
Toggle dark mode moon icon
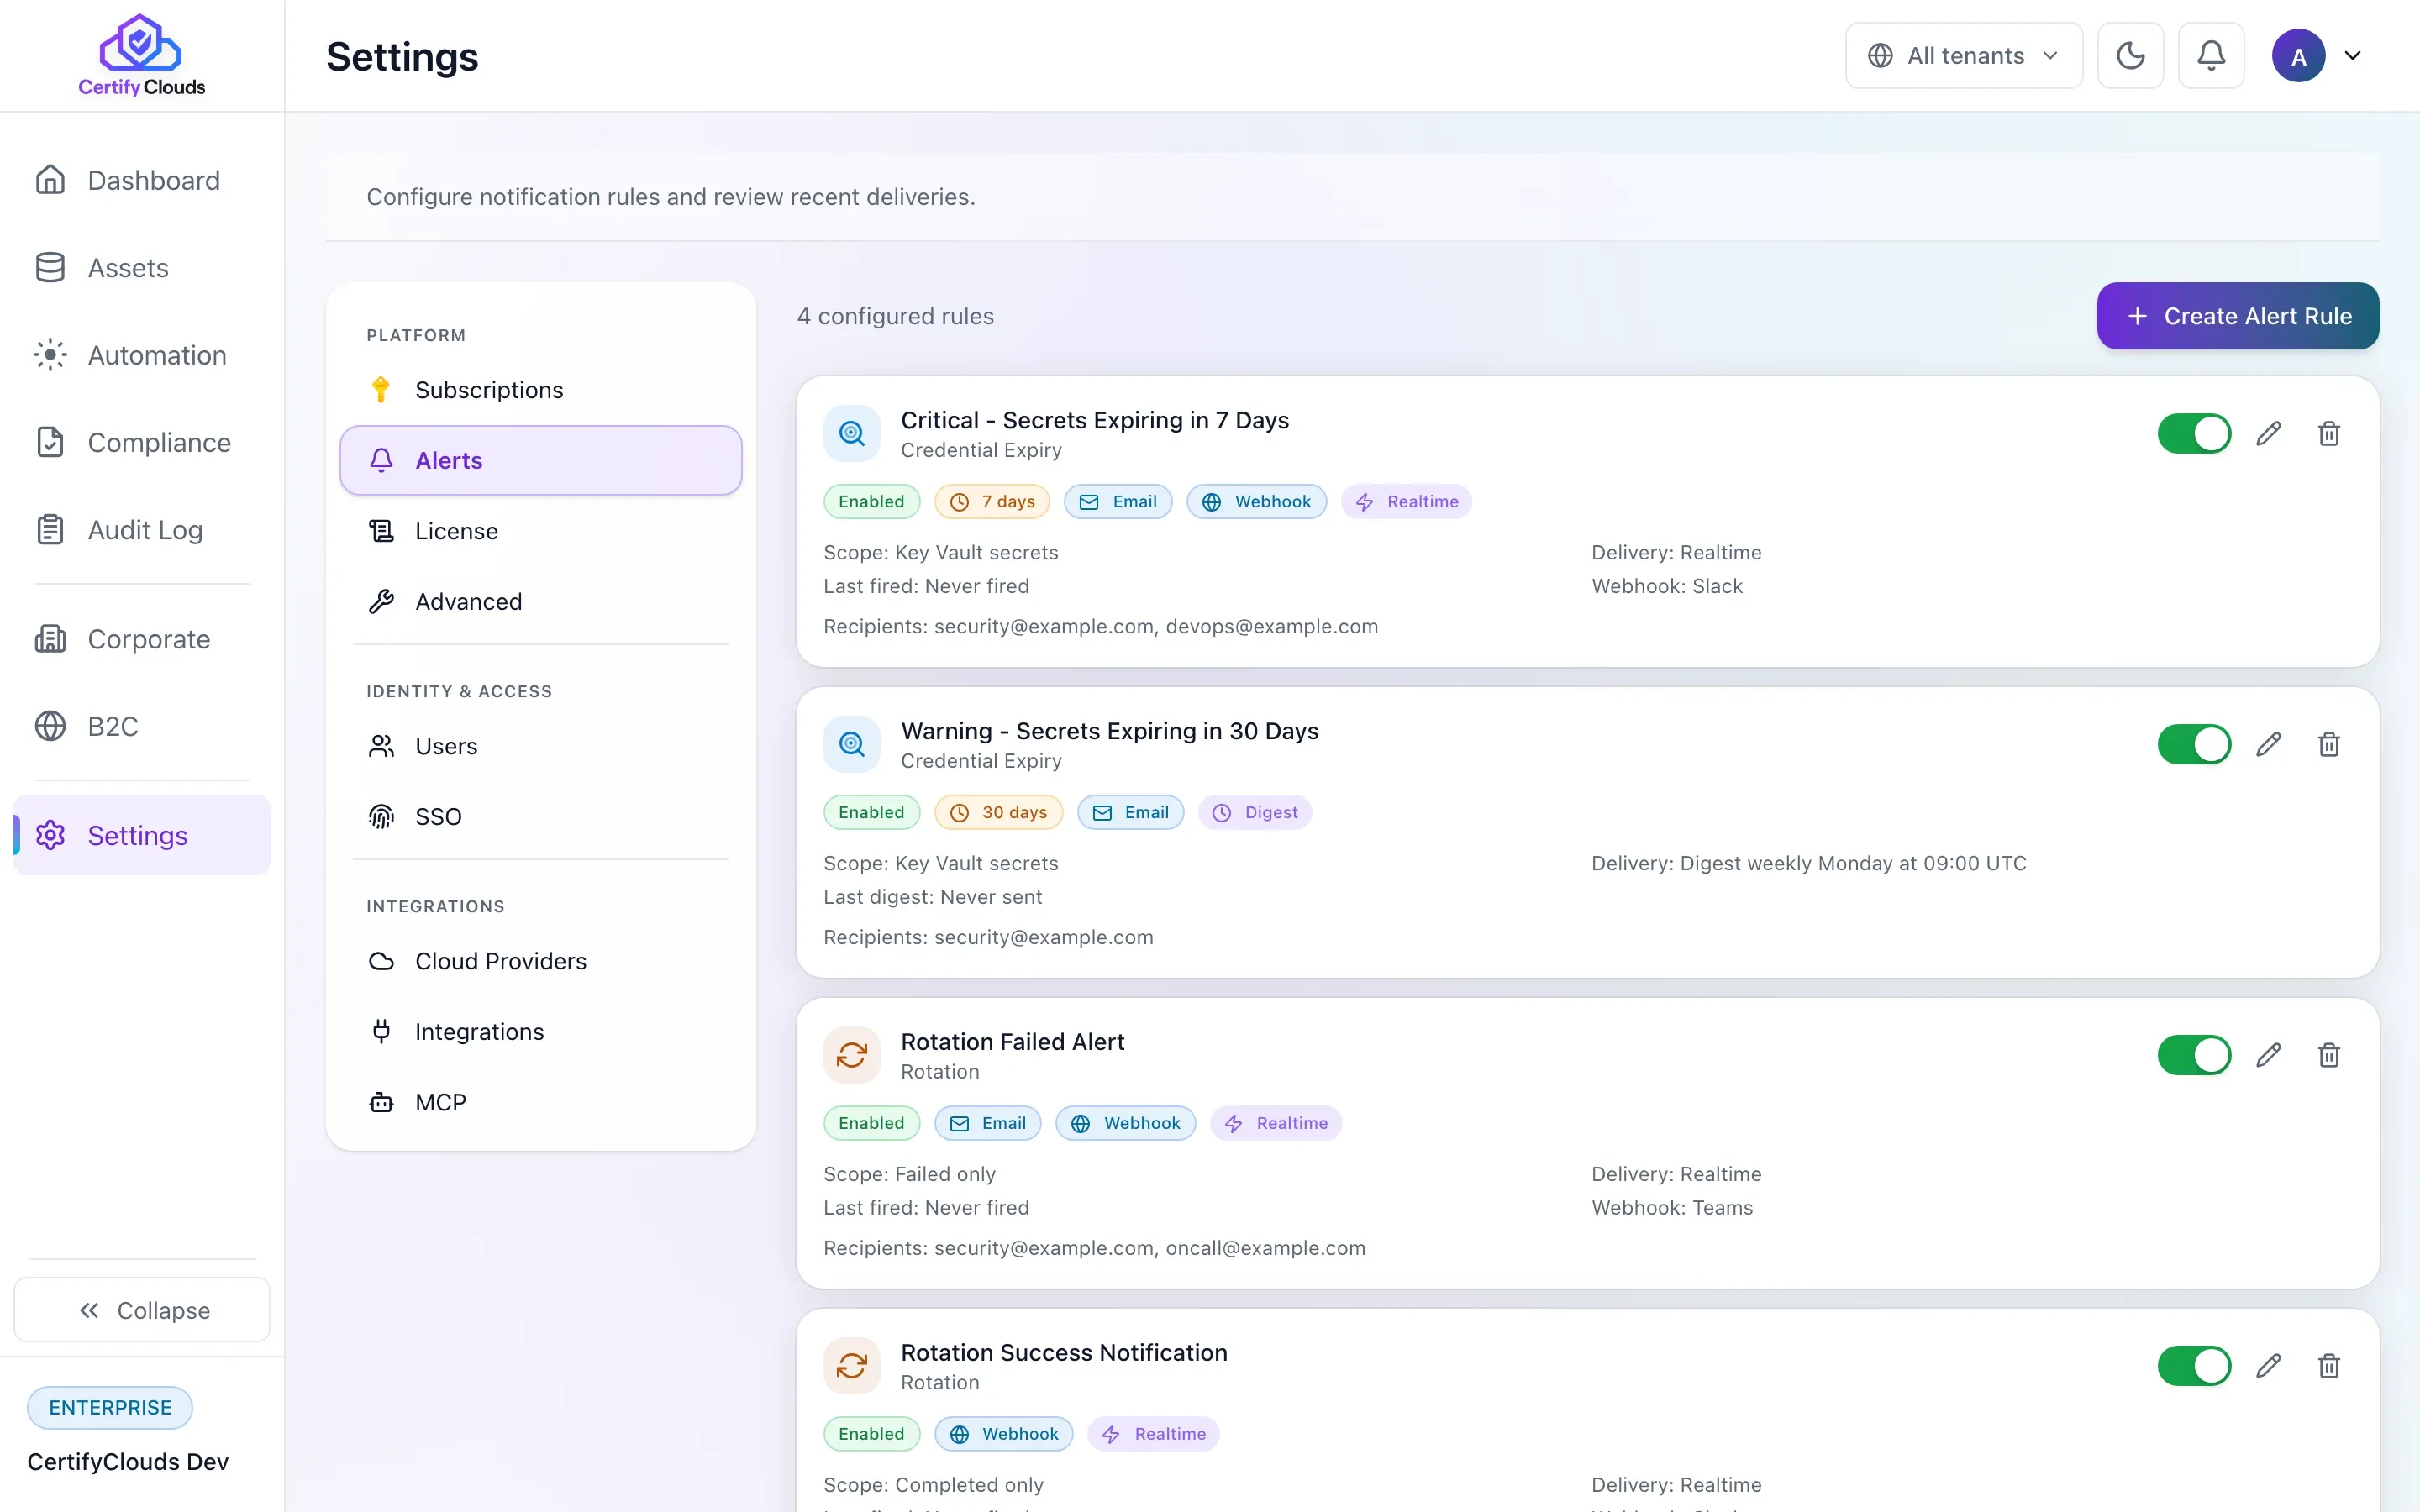click(2130, 56)
